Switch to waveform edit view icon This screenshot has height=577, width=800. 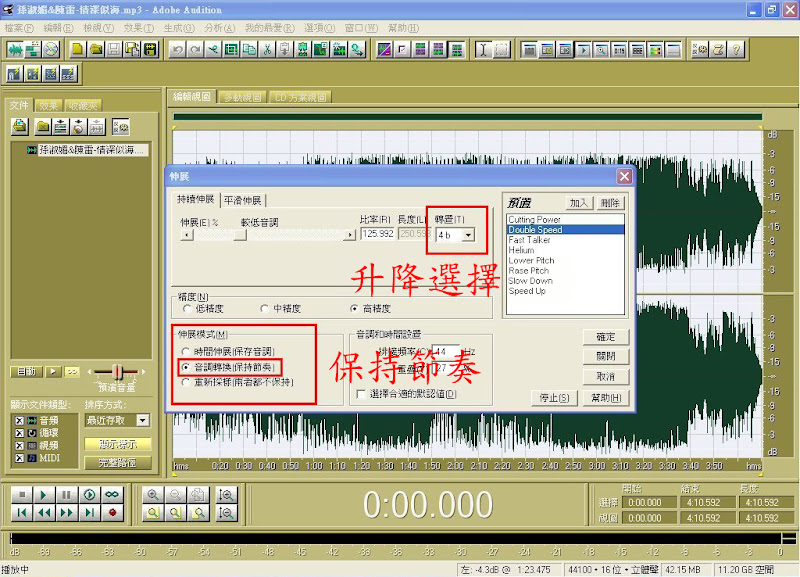15,49
